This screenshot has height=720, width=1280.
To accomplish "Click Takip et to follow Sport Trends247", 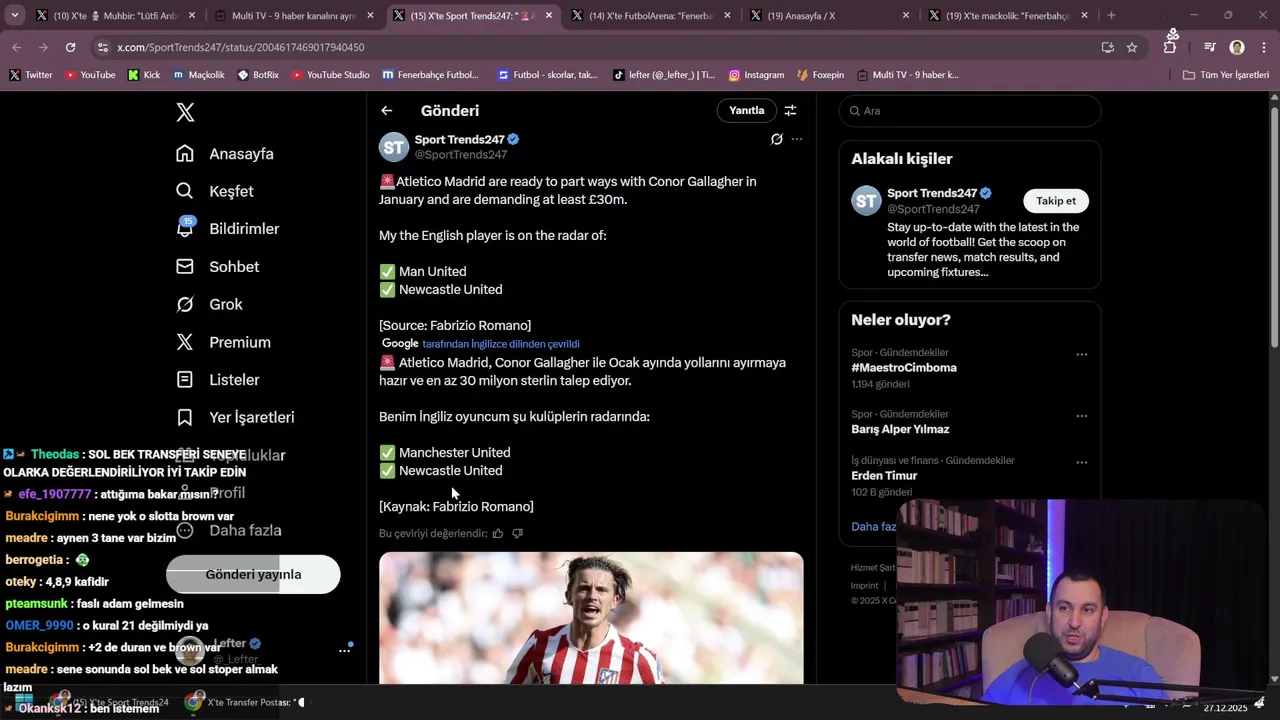I will 1056,201.
